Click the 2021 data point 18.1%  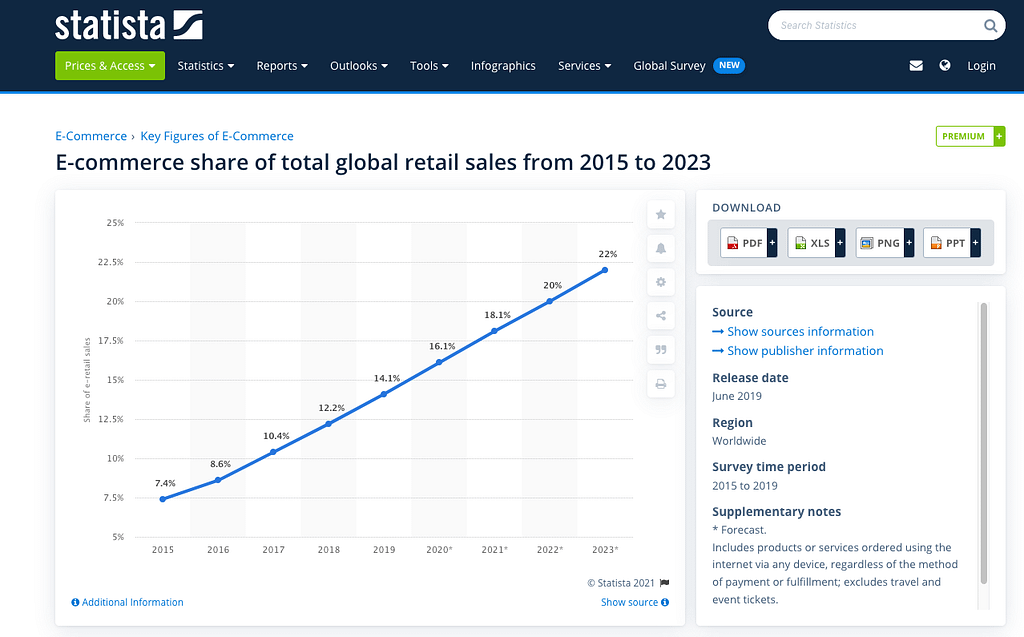pos(494,331)
